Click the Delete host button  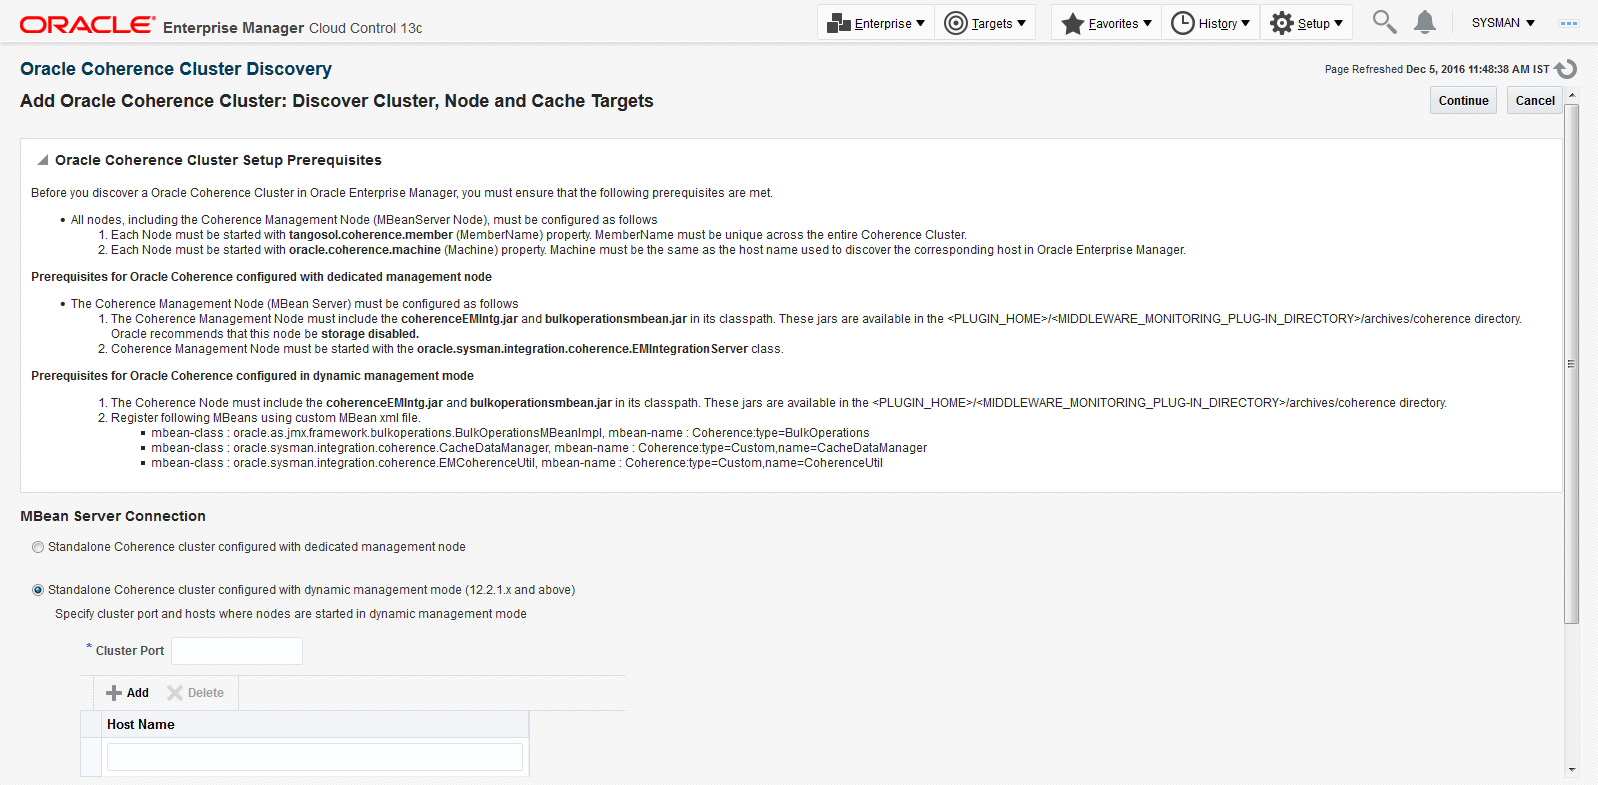(195, 693)
